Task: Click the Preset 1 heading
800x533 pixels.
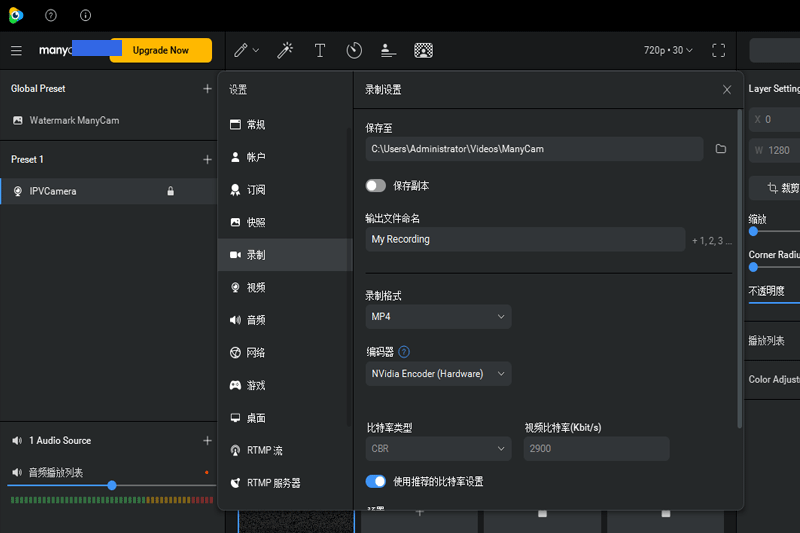Action: (27, 160)
